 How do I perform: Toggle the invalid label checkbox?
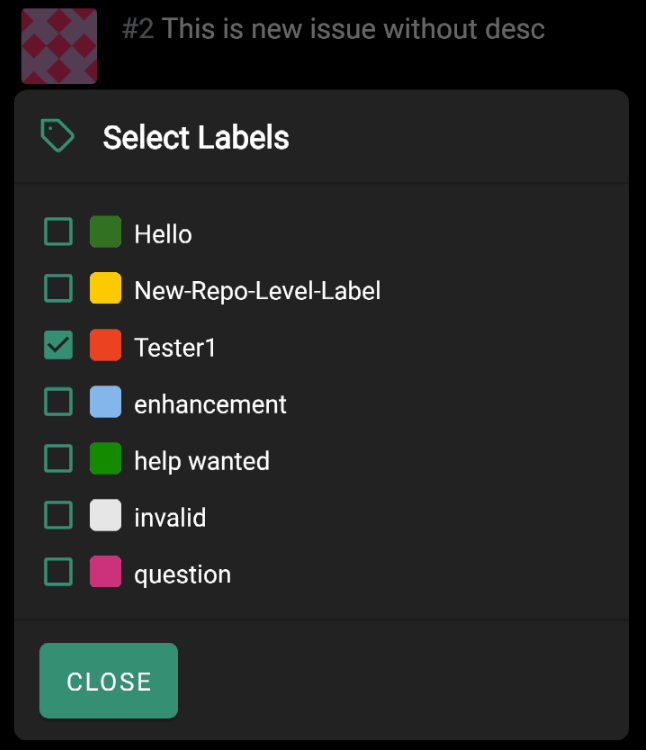(x=58, y=515)
